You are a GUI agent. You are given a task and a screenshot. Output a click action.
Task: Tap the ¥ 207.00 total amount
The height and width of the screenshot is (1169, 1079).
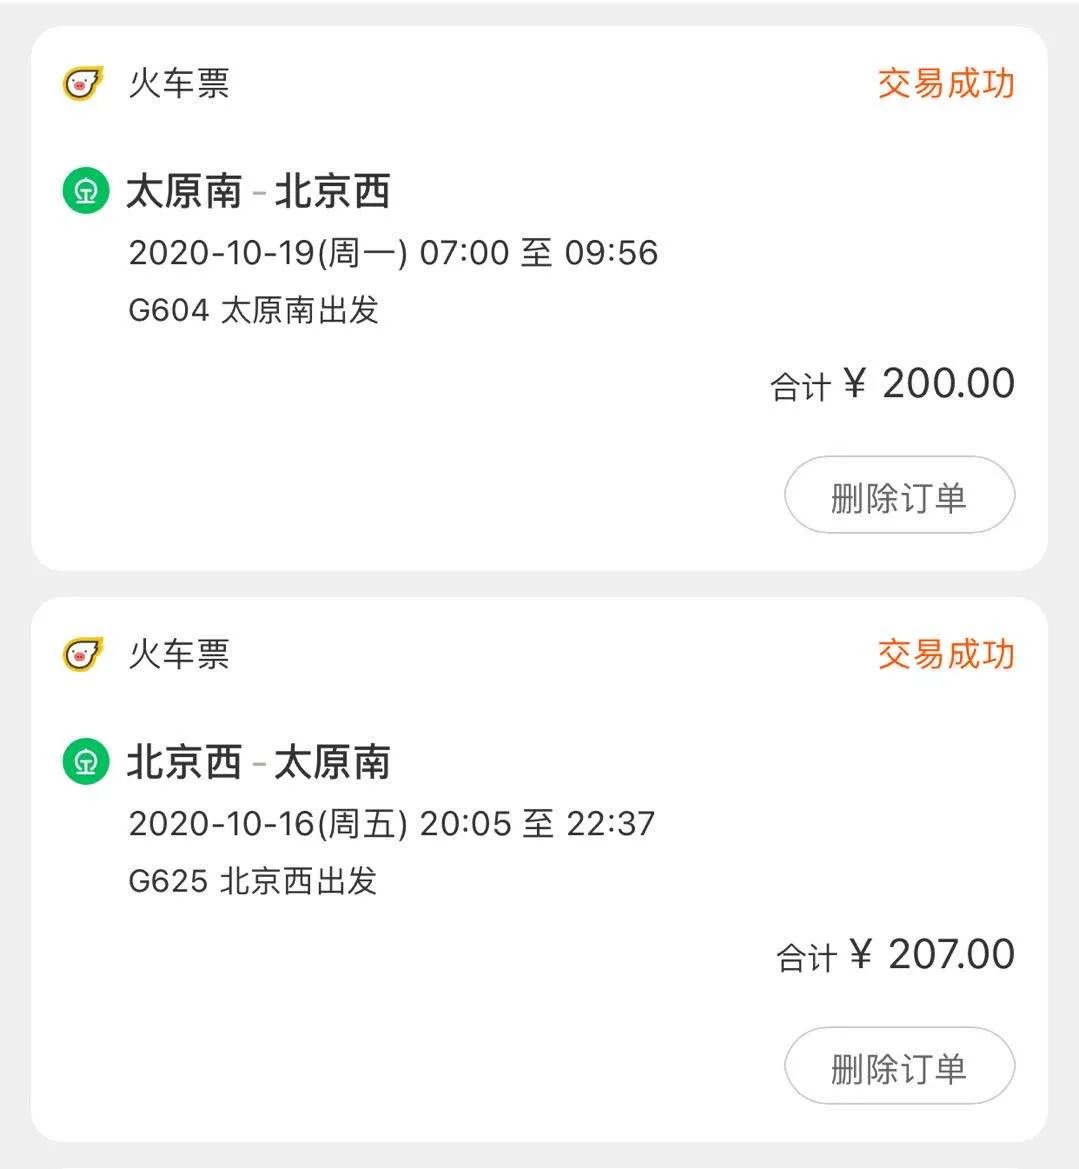pos(932,955)
